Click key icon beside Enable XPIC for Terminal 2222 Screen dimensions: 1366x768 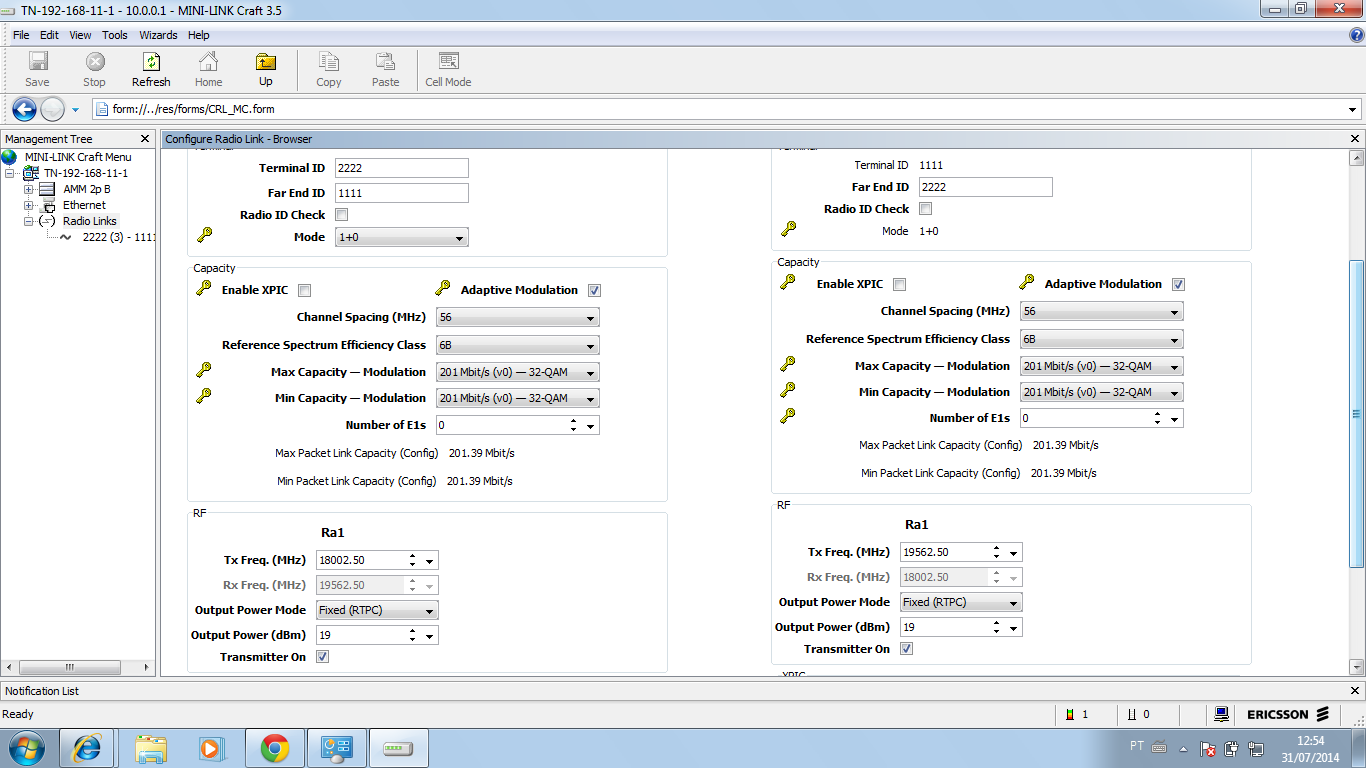[x=204, y=288]
